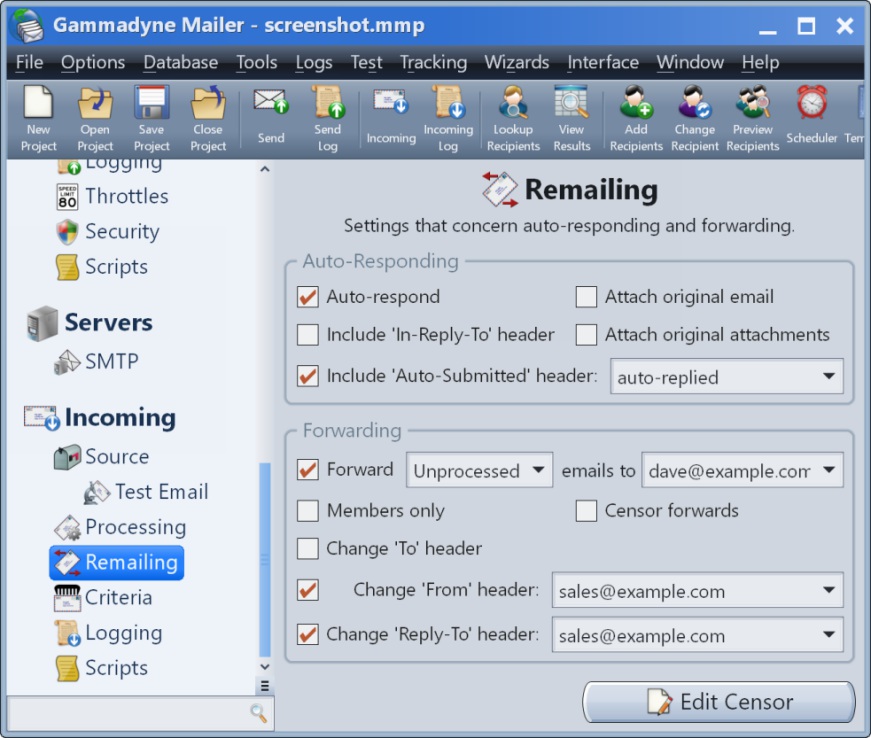Enable Attach original attachments
Viewport: 871px width, 738px height.
tap(586, 335)
